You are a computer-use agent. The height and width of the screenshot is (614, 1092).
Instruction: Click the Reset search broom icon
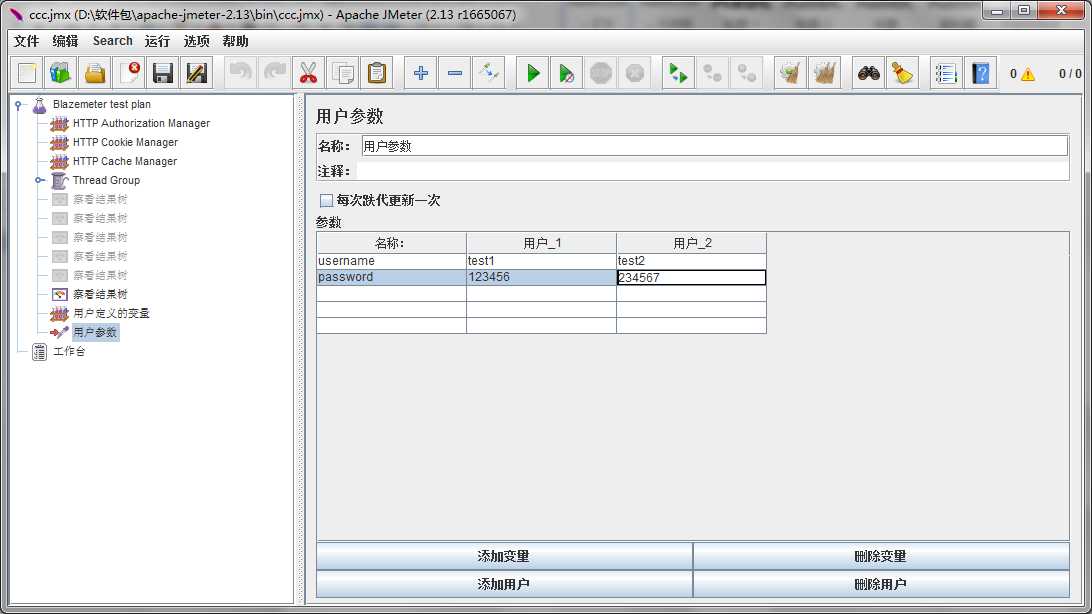pyautogui.click(x=903, y=72)
